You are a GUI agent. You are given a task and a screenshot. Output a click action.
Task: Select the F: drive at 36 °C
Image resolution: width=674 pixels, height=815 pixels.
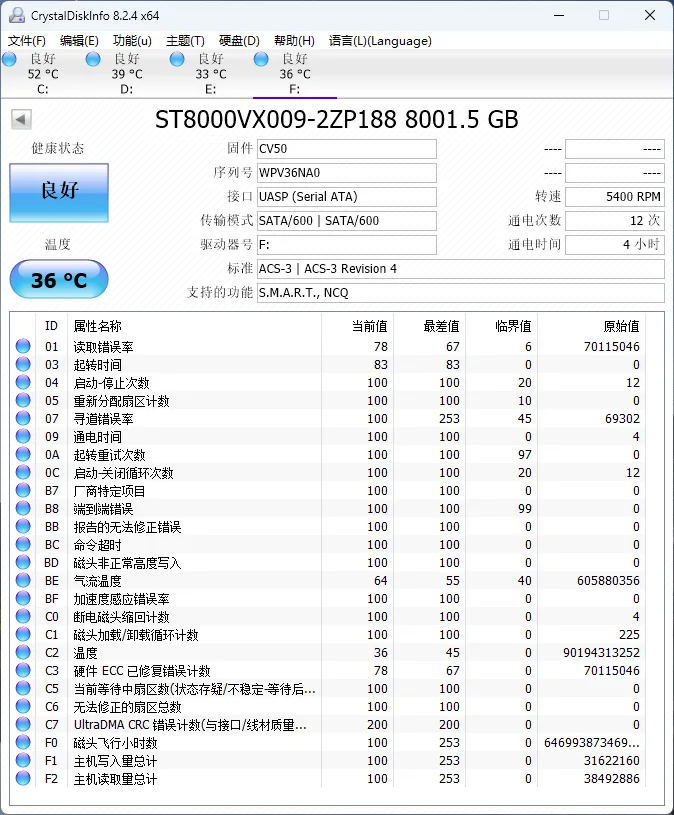pos(295,73)
